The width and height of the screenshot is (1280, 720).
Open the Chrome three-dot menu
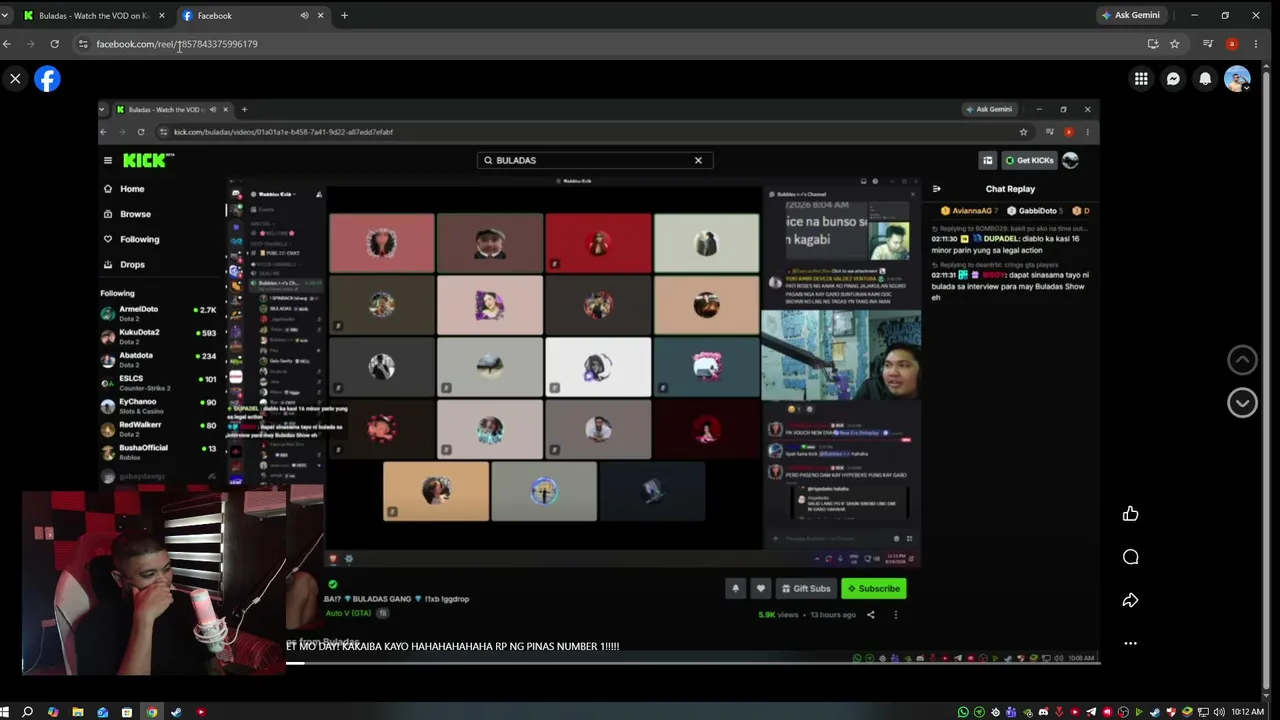[x=1256, y=44]
